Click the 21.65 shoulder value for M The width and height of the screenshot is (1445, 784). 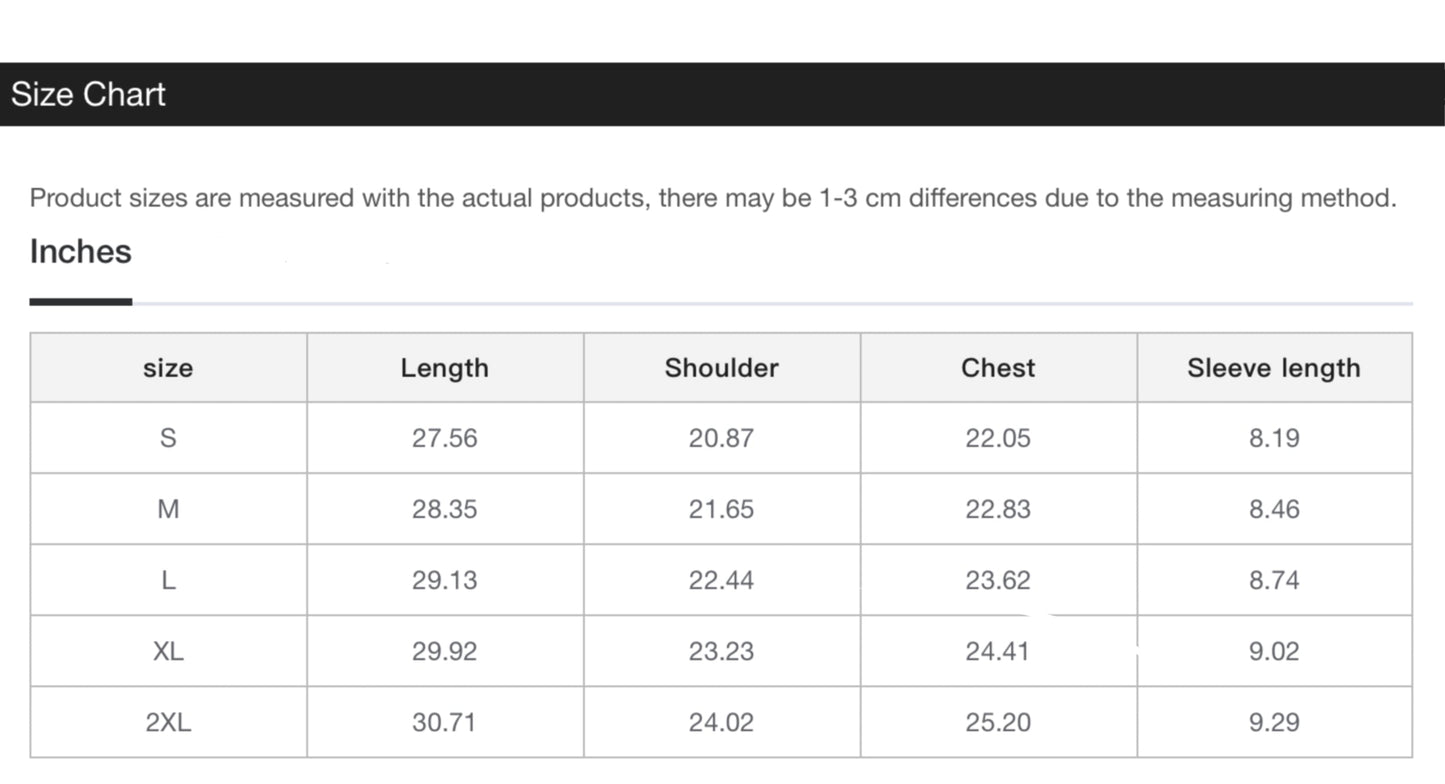721,509
